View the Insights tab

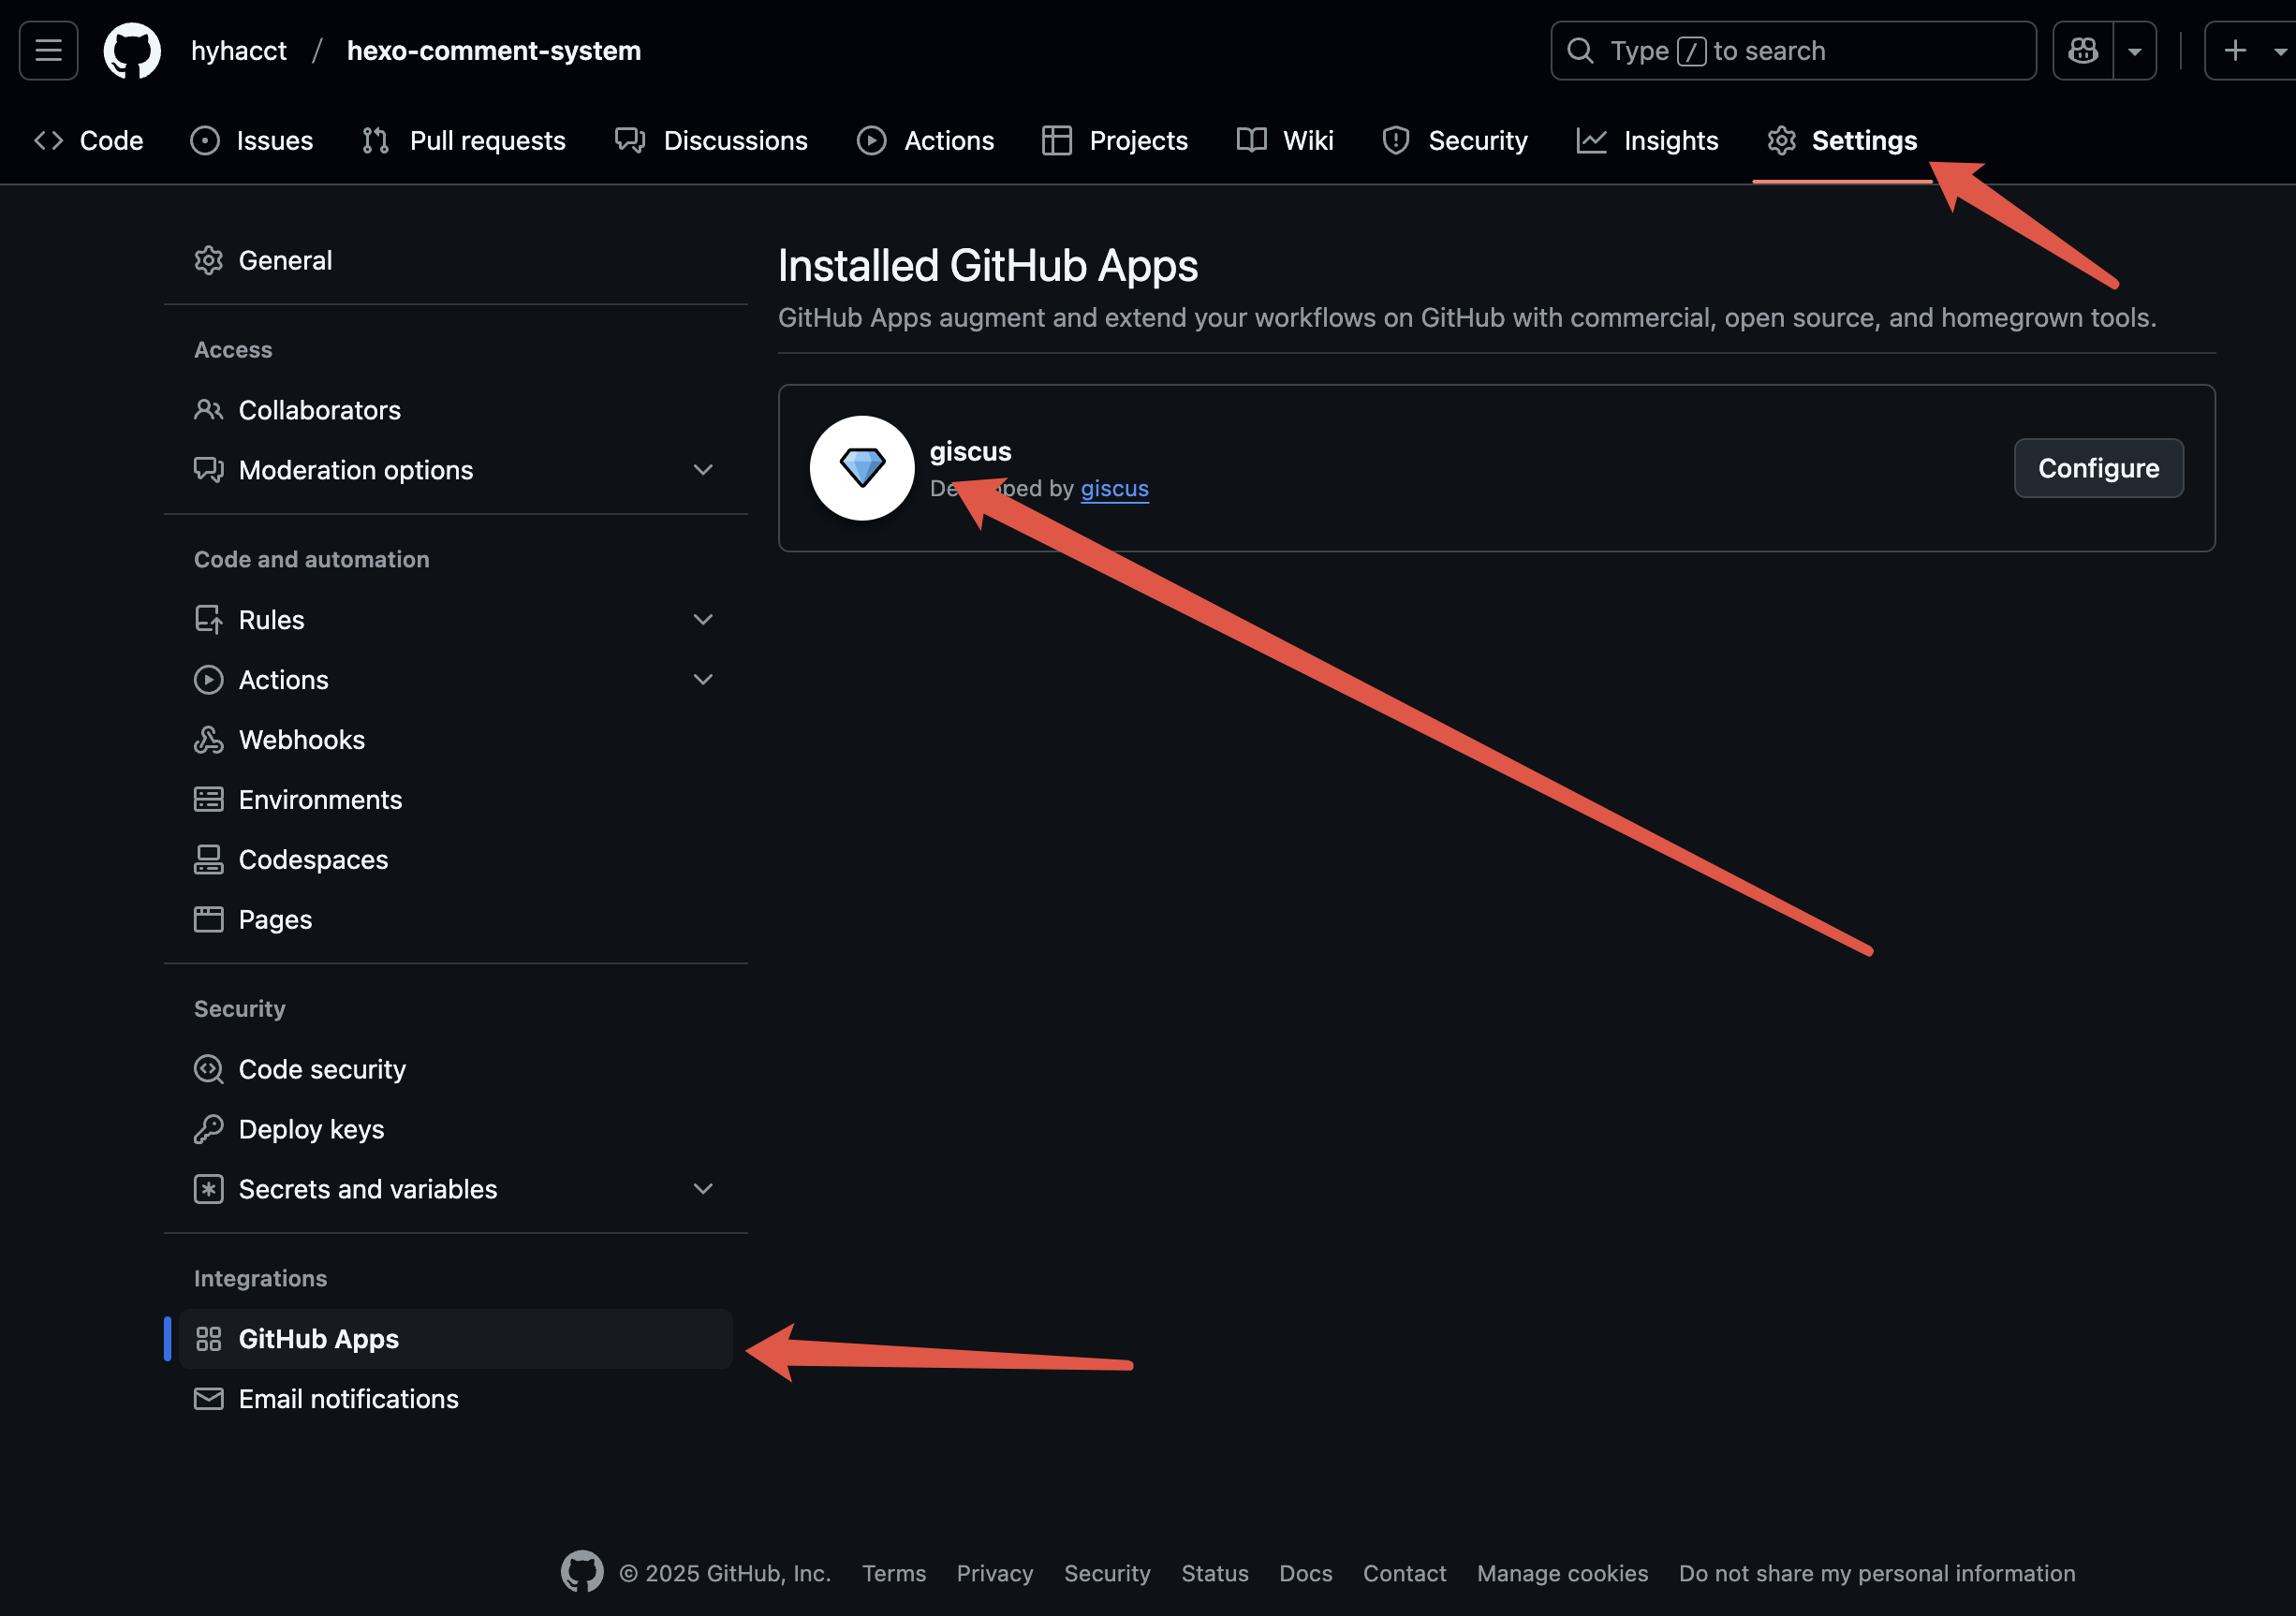tap(1647, 140)
